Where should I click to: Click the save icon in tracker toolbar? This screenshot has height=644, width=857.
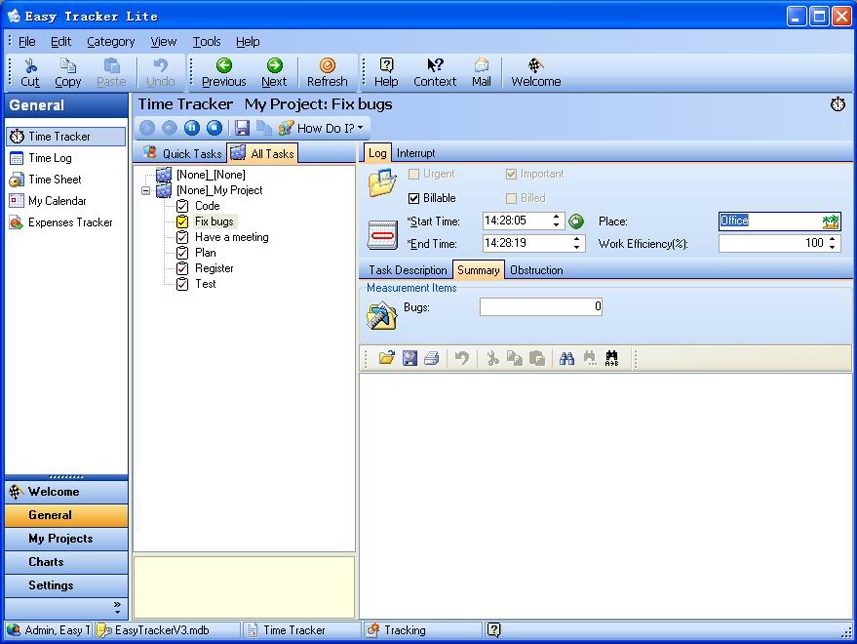[242, 128]
